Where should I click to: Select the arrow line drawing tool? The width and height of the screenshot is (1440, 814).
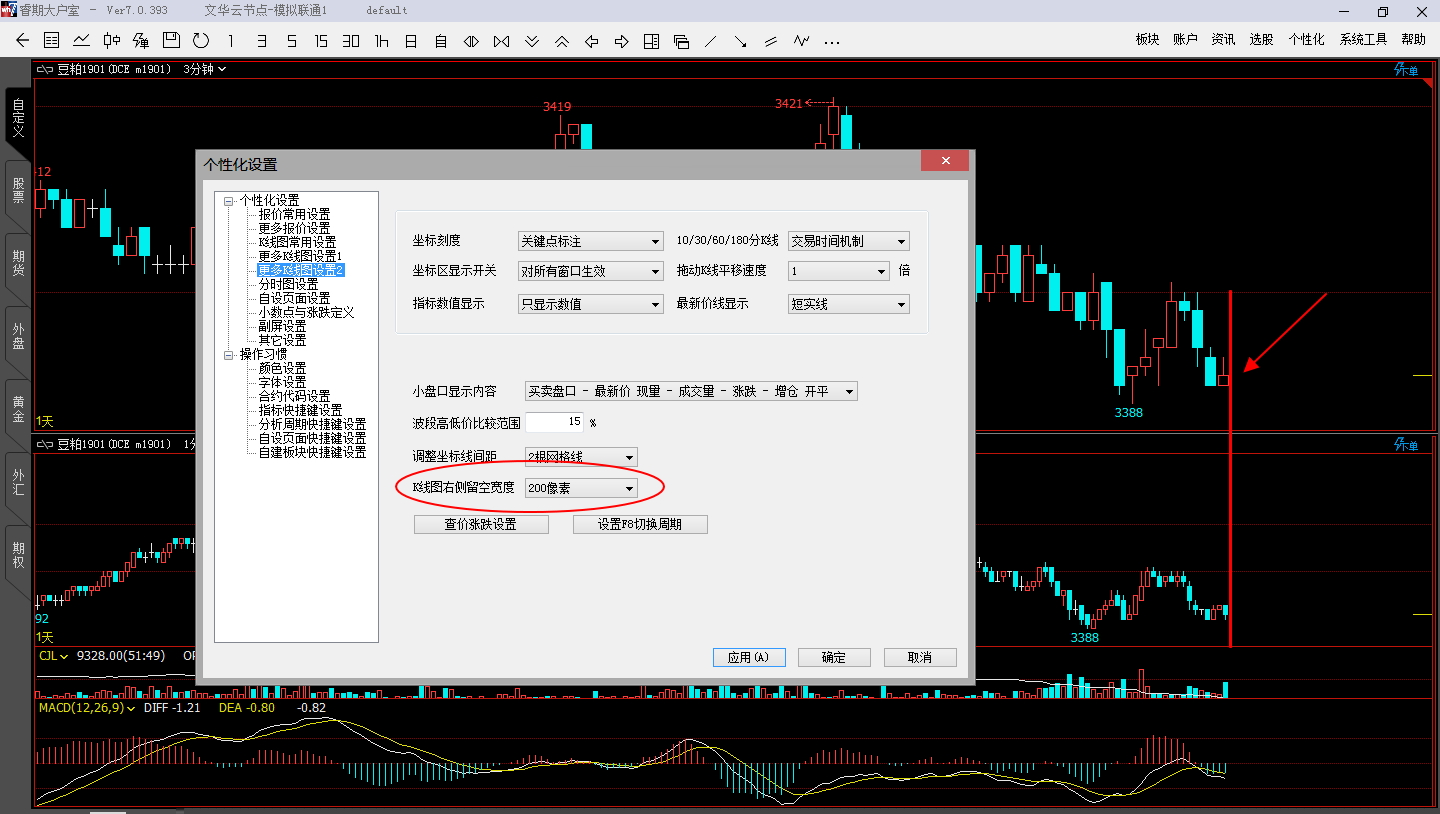tap(740, 41)
